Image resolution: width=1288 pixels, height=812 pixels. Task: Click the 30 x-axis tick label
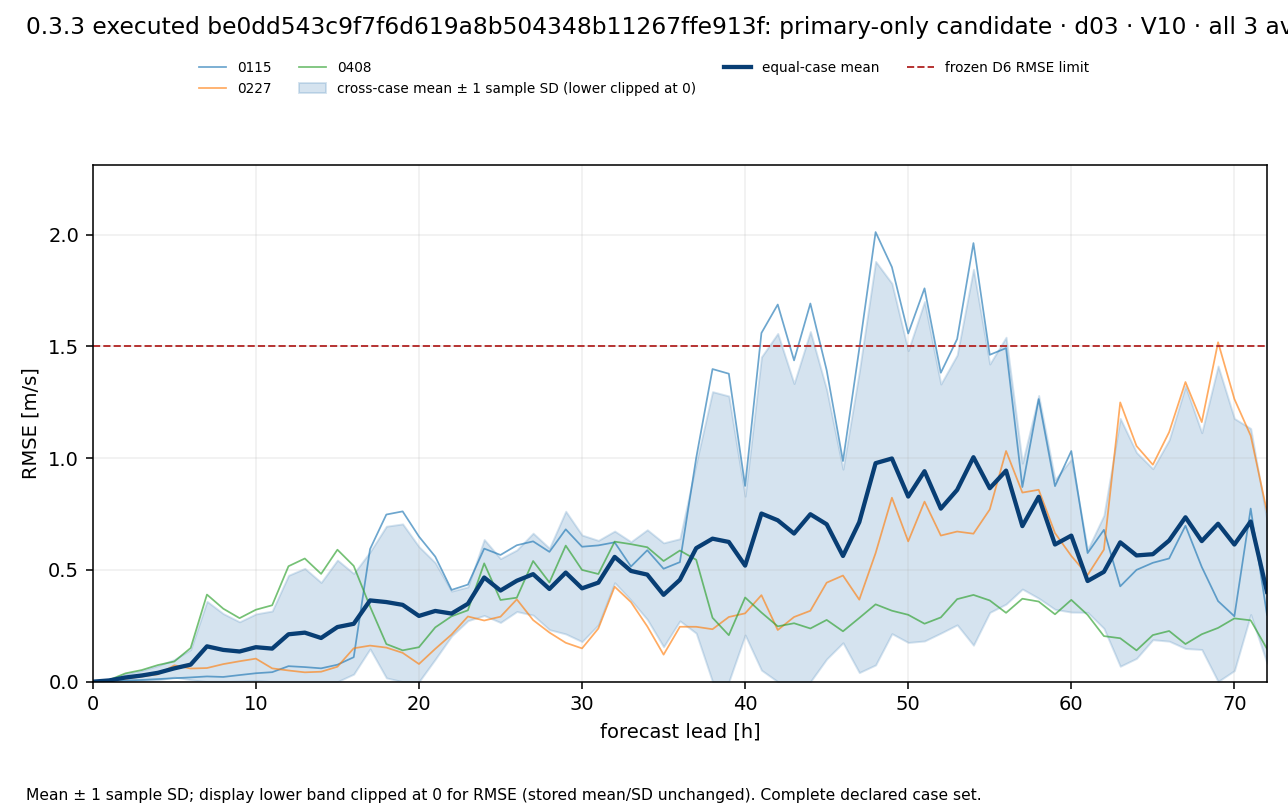point(582,703)
